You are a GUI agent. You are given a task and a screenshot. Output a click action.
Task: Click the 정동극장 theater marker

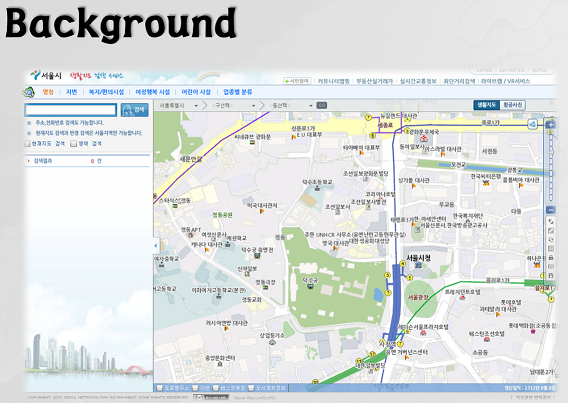pos(266,287)
